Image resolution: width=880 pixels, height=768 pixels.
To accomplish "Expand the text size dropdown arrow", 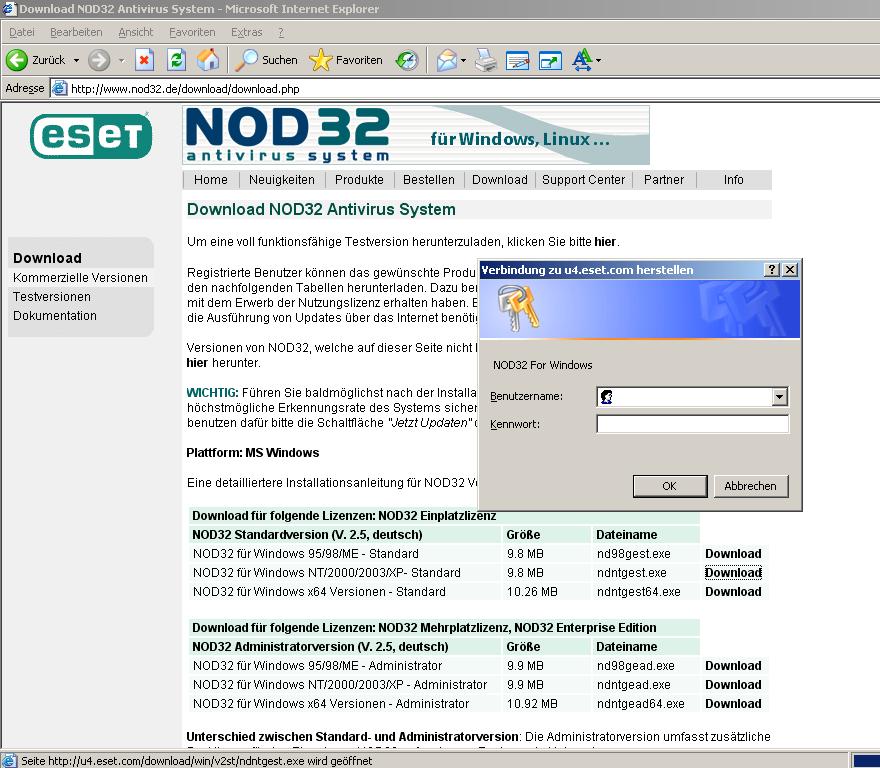I will point(598,60).
